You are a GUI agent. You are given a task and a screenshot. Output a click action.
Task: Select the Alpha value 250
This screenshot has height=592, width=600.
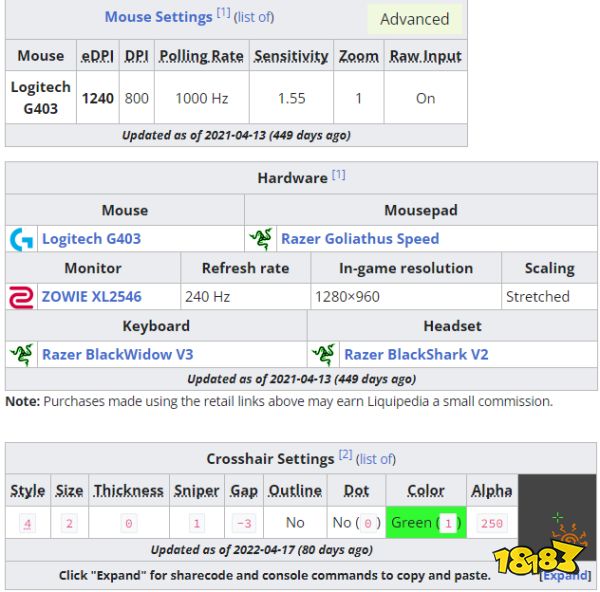[x=492, y=523]
